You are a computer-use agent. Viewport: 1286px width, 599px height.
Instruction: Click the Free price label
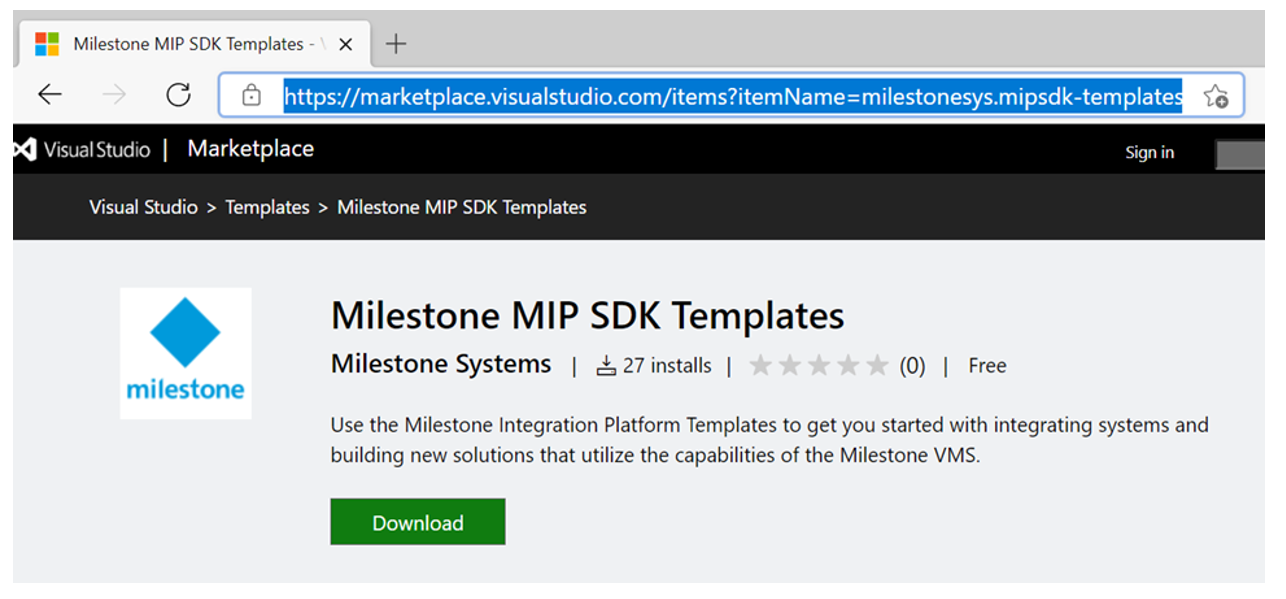(x=987, y=366)
